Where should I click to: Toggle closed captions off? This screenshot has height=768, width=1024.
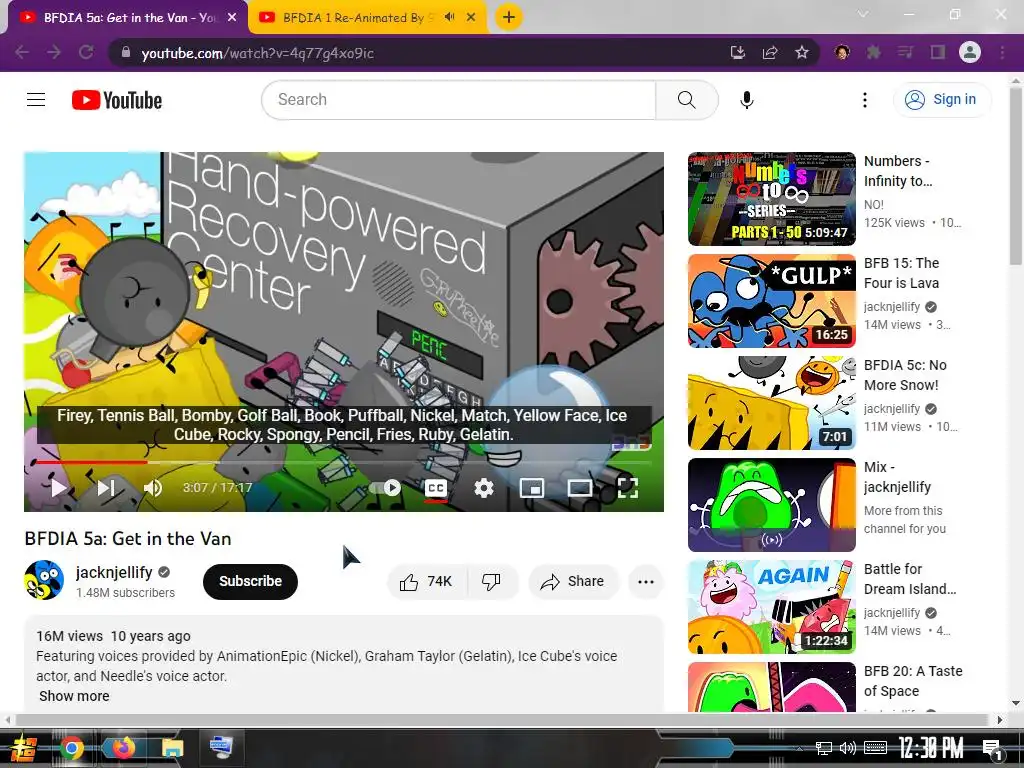click(x=436, y=488)
